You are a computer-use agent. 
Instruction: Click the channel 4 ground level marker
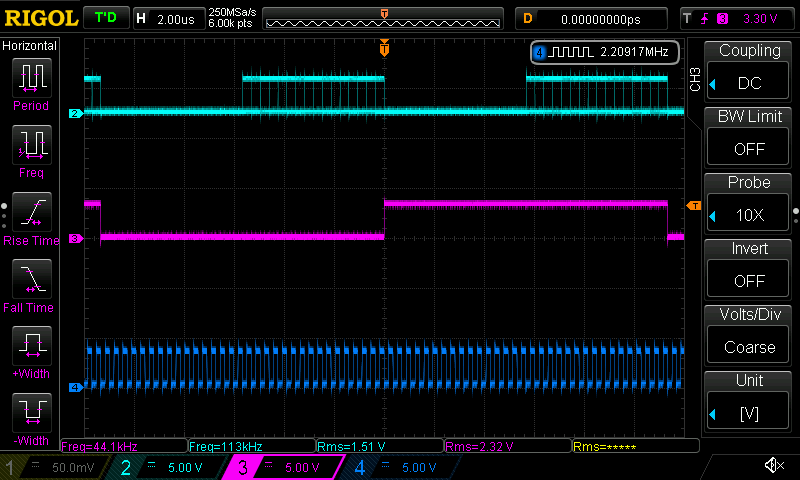coord(76,387)
